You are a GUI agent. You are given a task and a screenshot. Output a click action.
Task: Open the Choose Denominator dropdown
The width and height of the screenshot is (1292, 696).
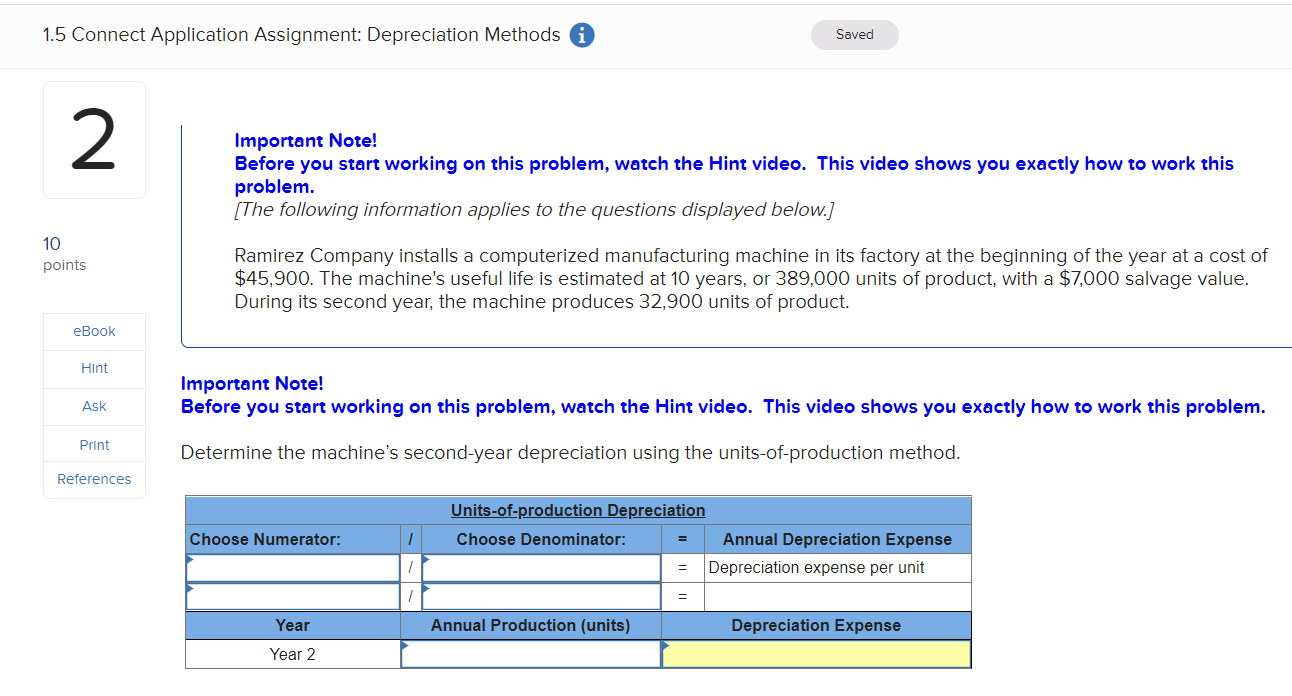pos(541,567)
